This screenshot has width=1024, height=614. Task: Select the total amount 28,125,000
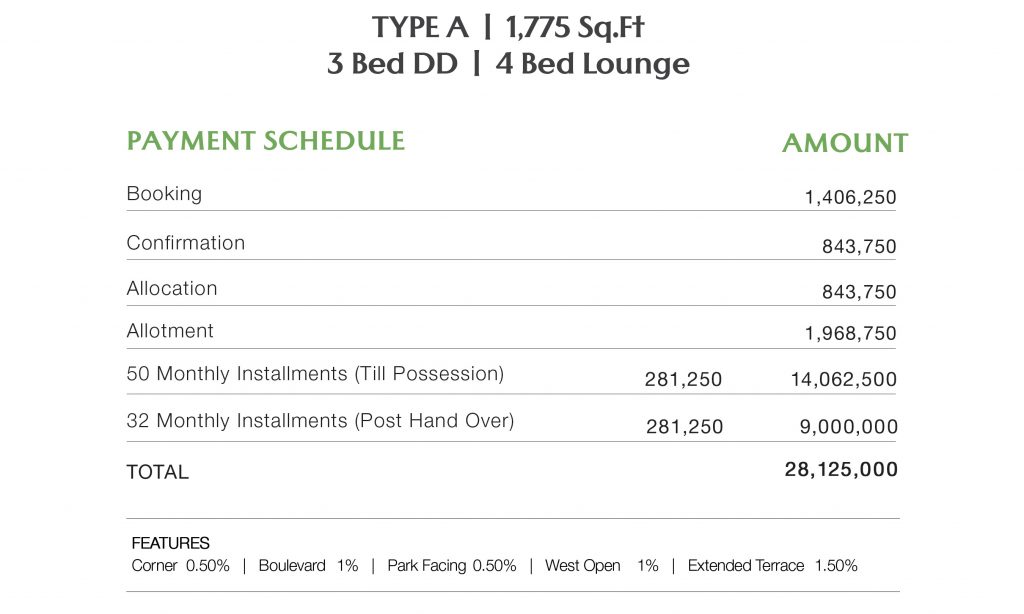pyautogui.click(x=841, y=469)
